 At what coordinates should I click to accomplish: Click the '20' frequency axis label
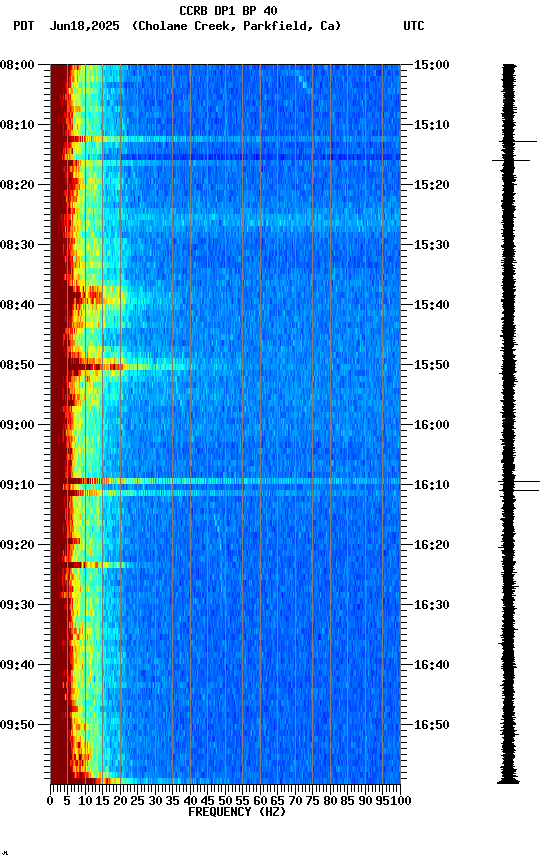120,801
